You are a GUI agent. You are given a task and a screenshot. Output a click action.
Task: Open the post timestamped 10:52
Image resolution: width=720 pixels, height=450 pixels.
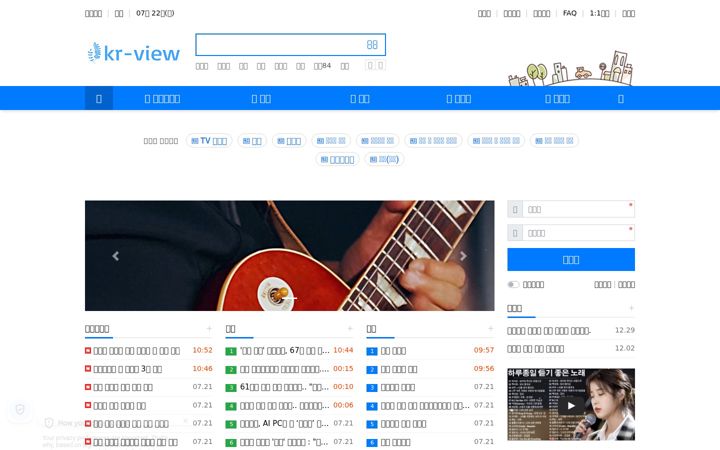136,351
